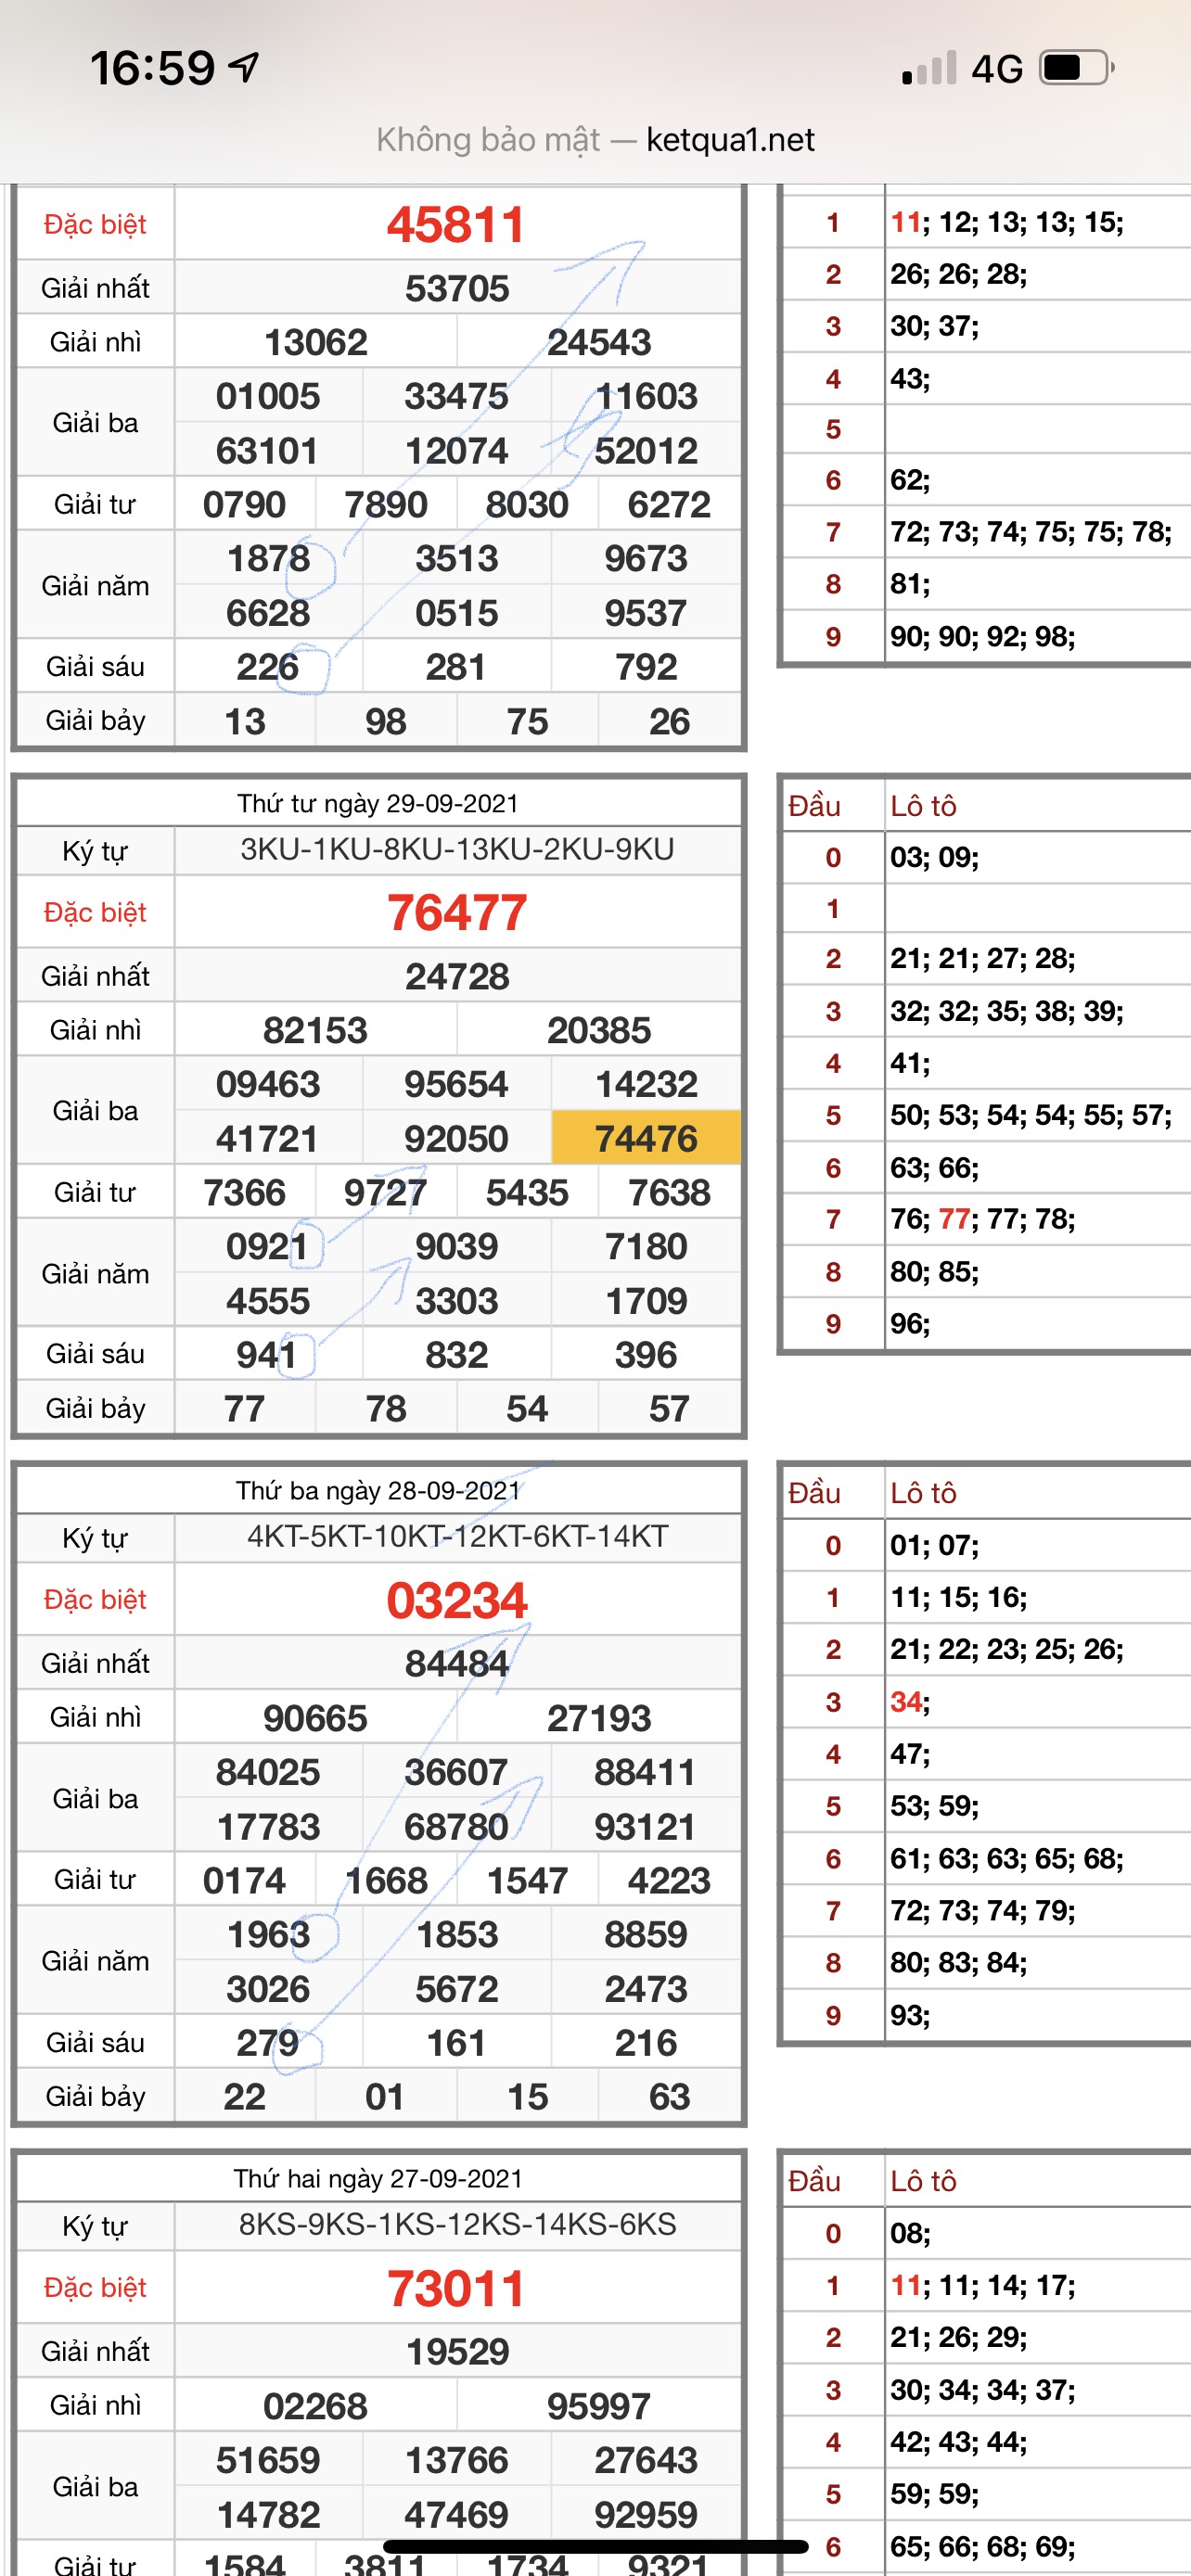Tap the home indicator bar at the bottom

(595, 2546)
